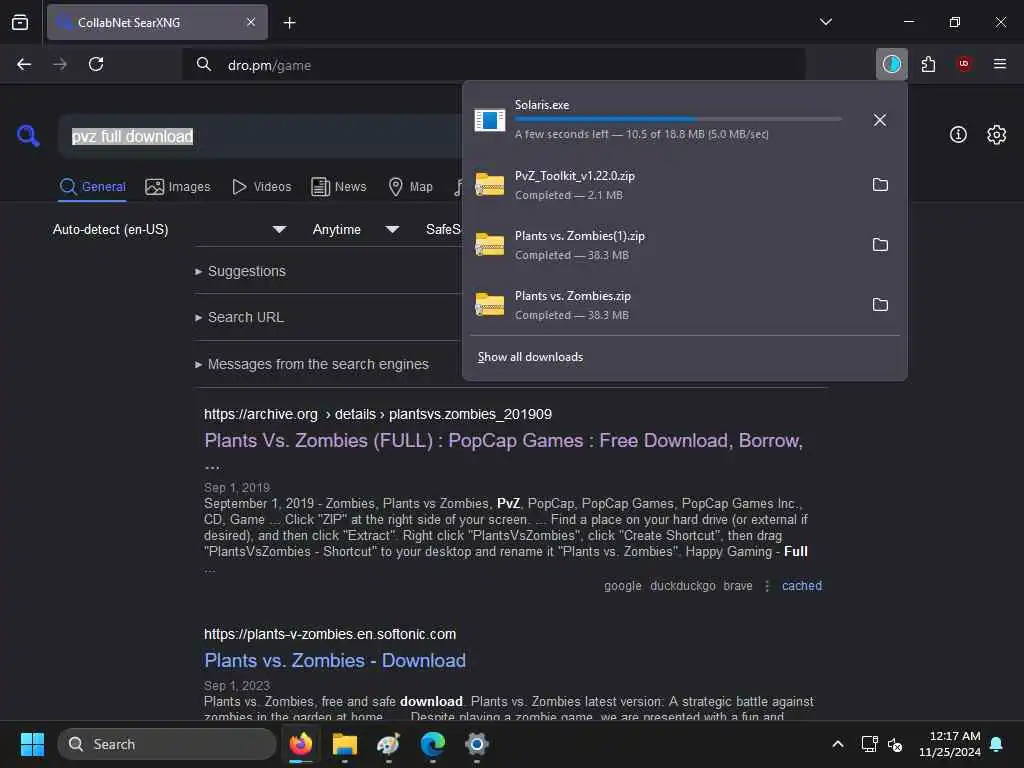Open the Anytime time range dropdown

coord(355,229)
